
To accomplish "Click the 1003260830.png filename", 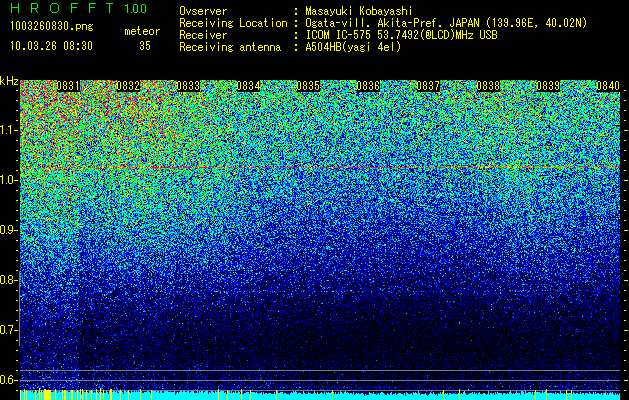I will [x=52, y=27].
